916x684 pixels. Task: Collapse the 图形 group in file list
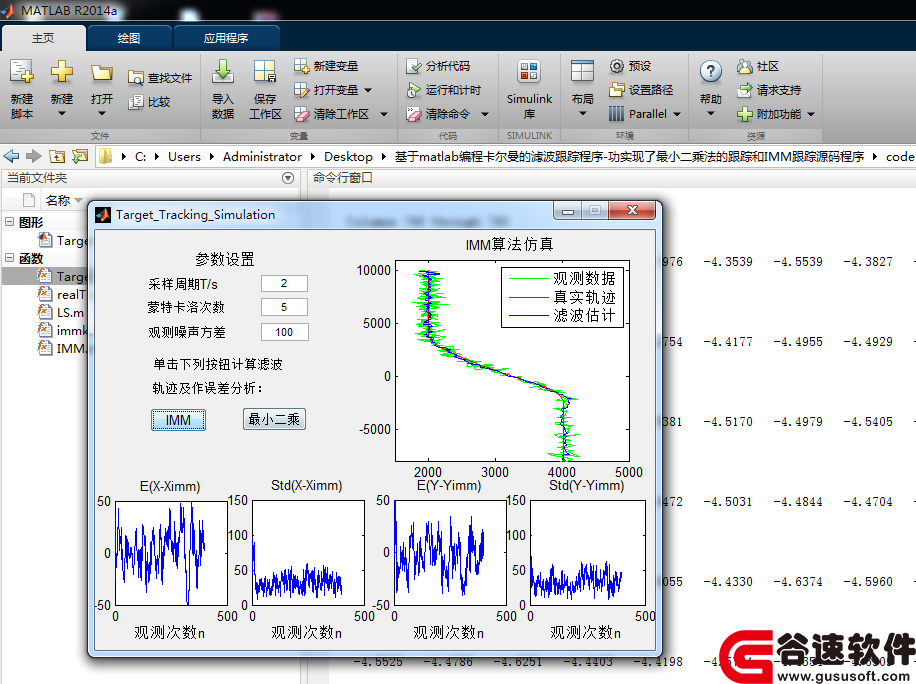click(9, 222)
